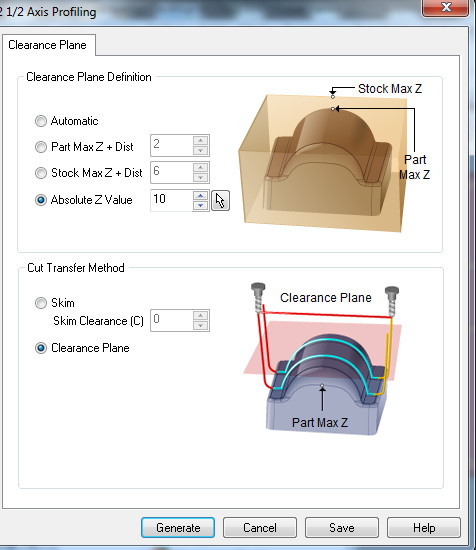Click up arrow of Part Max Z distance
The height and width of the screenshot is (550, 476).
(x=200, y=141)
